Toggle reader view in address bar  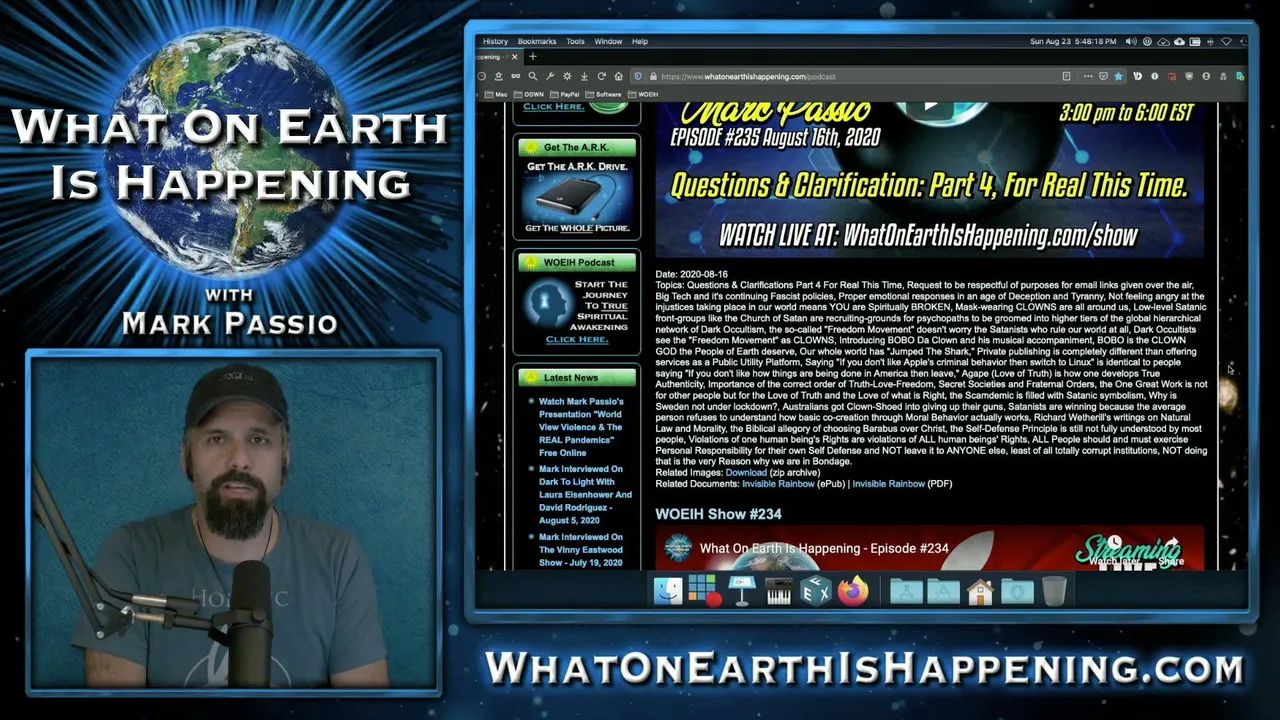pyautogui.click(x=1067, y=76)
